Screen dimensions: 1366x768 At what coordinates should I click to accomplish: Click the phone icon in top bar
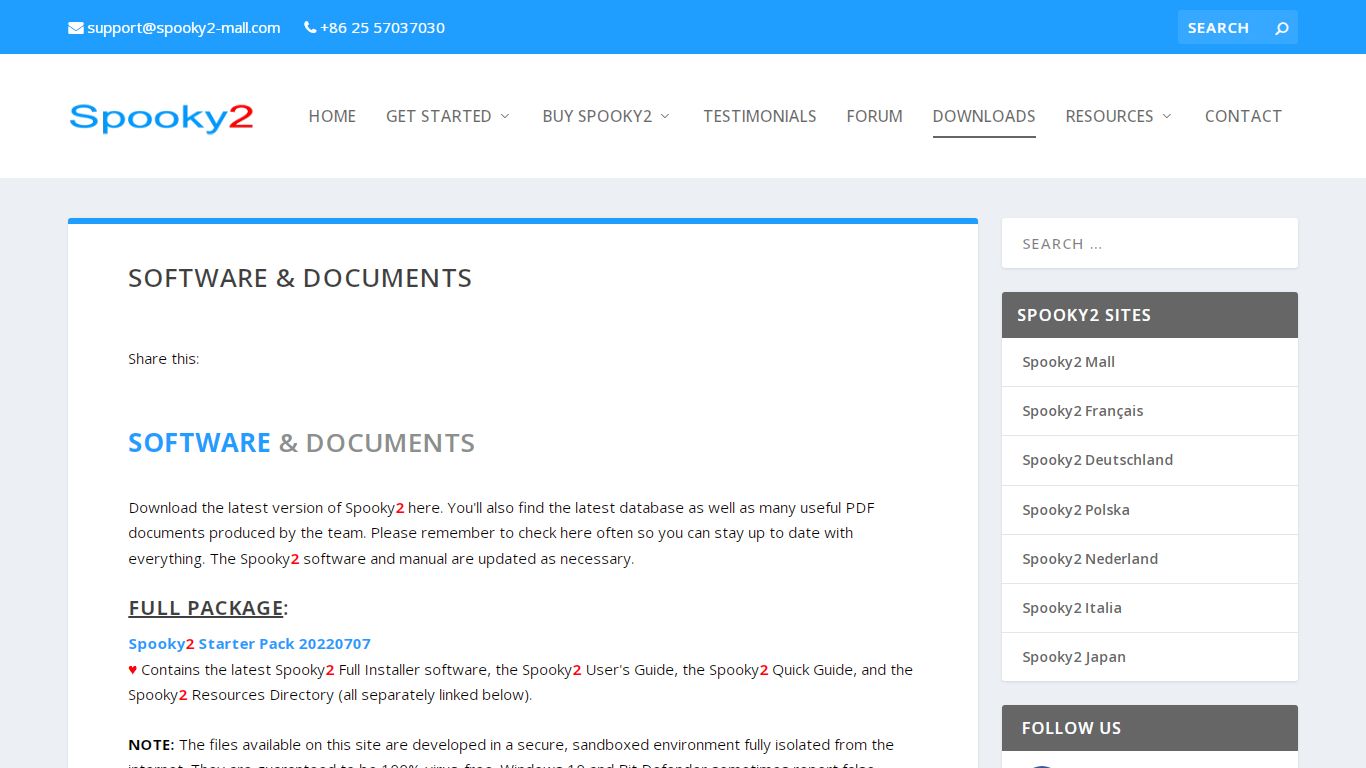click(x=310, y=28)
